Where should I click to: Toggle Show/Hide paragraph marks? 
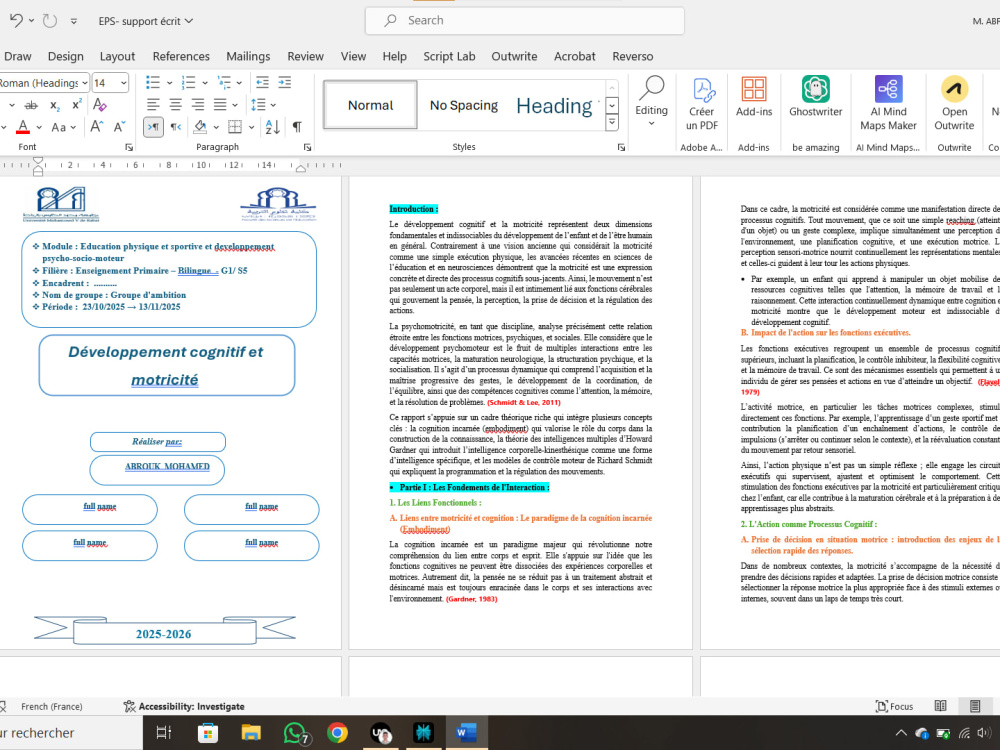click(x=297, y=127)
